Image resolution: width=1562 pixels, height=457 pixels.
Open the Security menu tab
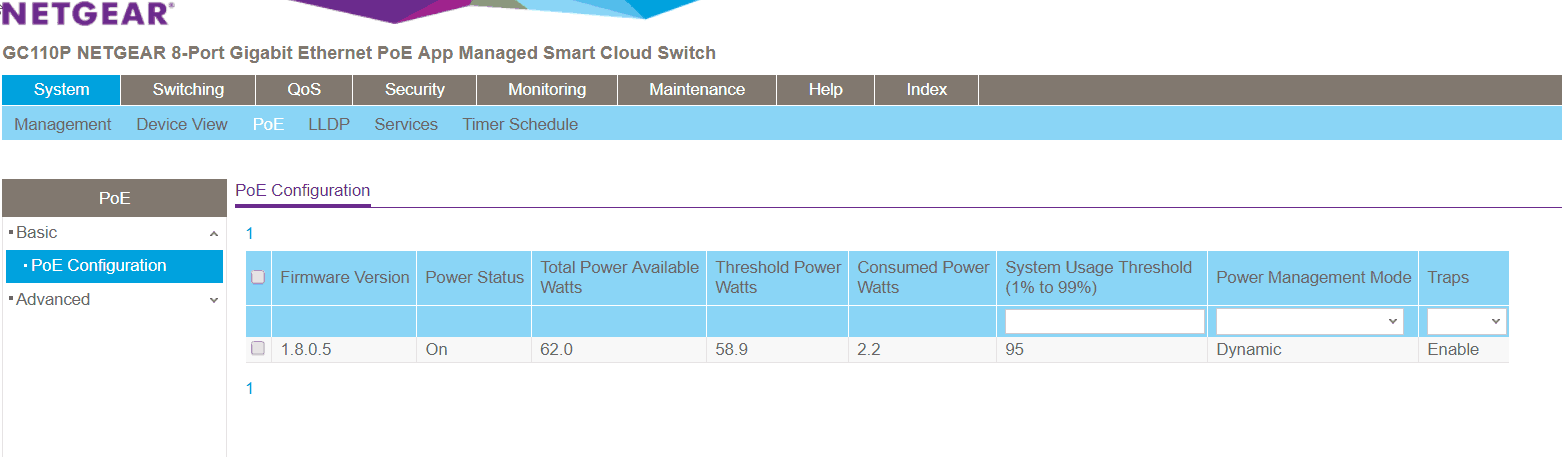pyautogui.click(x=414, y=89)
